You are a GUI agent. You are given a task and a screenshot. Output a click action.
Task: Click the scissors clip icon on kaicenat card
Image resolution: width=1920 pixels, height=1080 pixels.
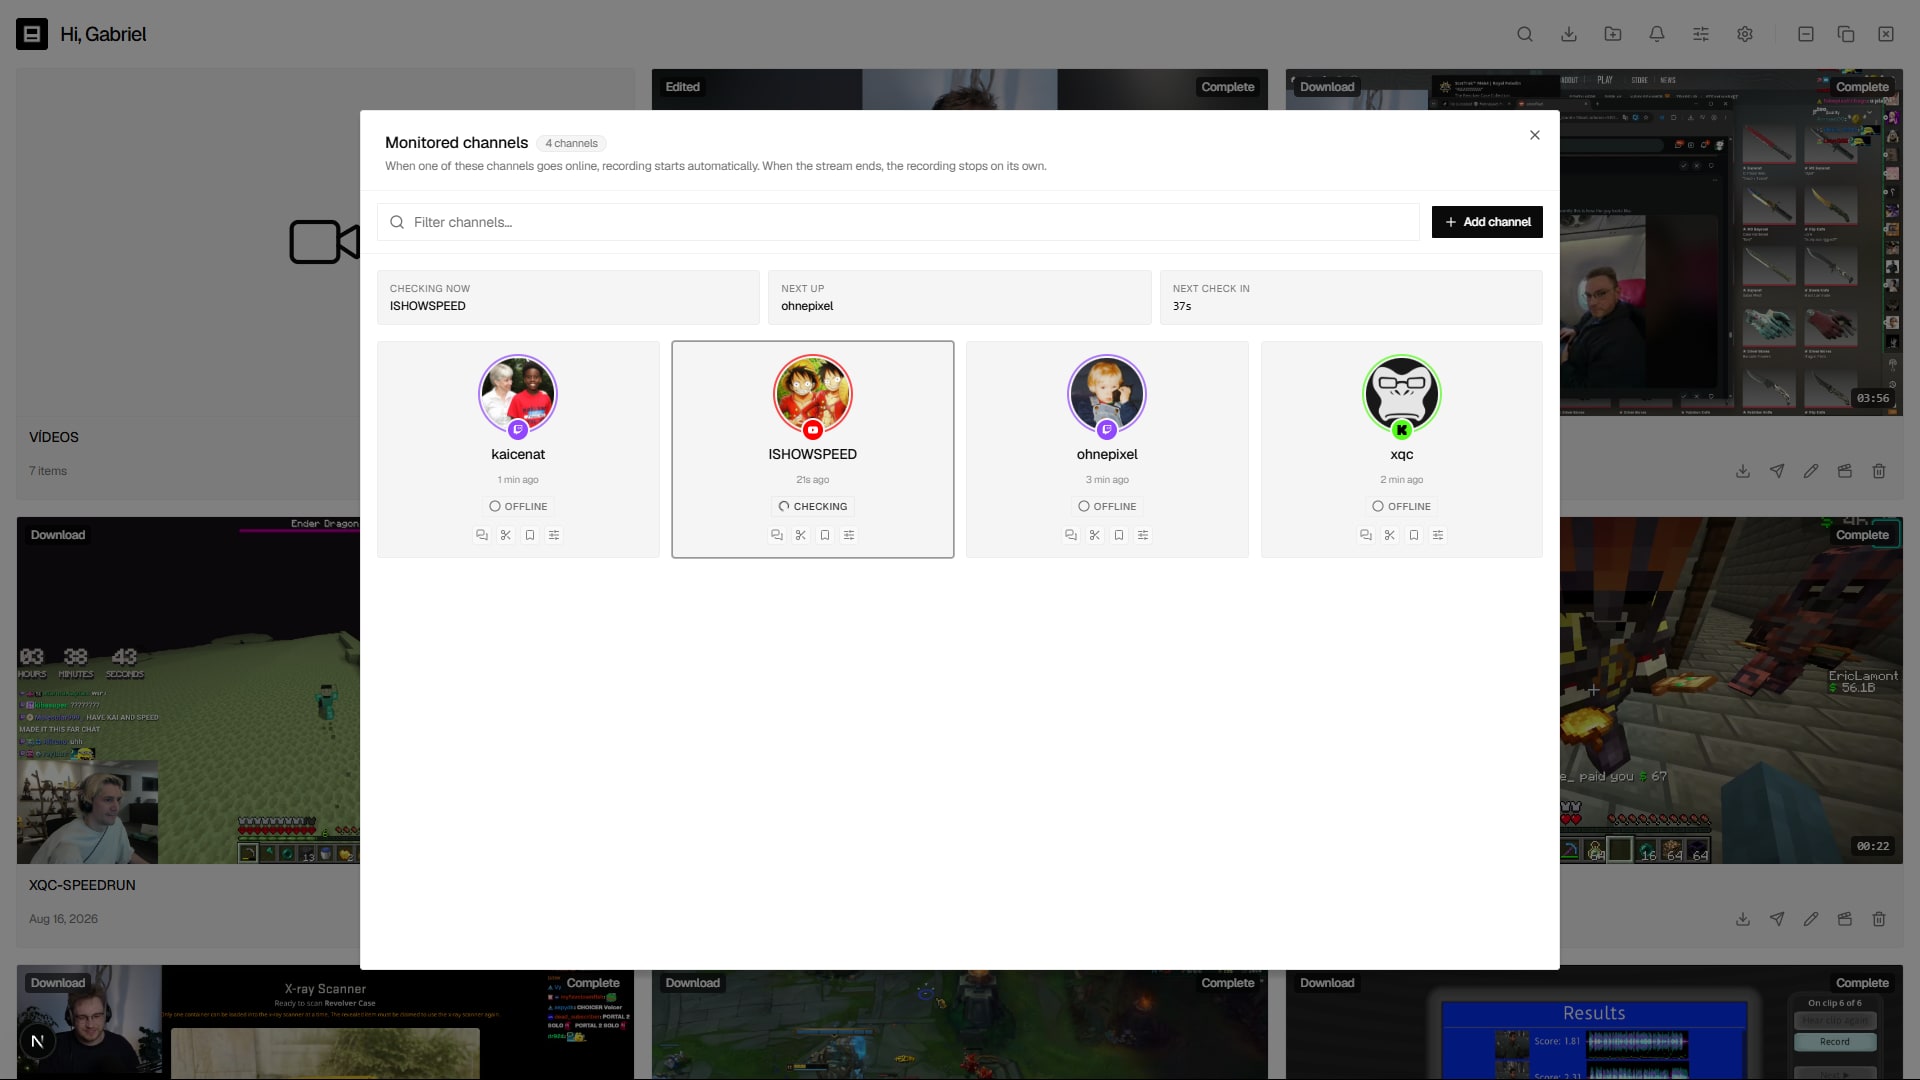[506, 535]
